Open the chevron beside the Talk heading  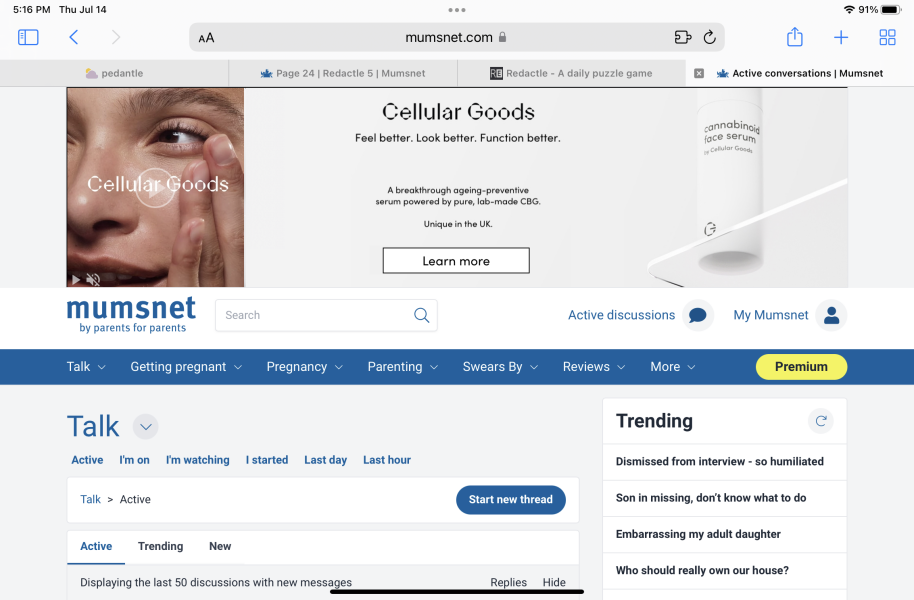(x=146, y=427)
